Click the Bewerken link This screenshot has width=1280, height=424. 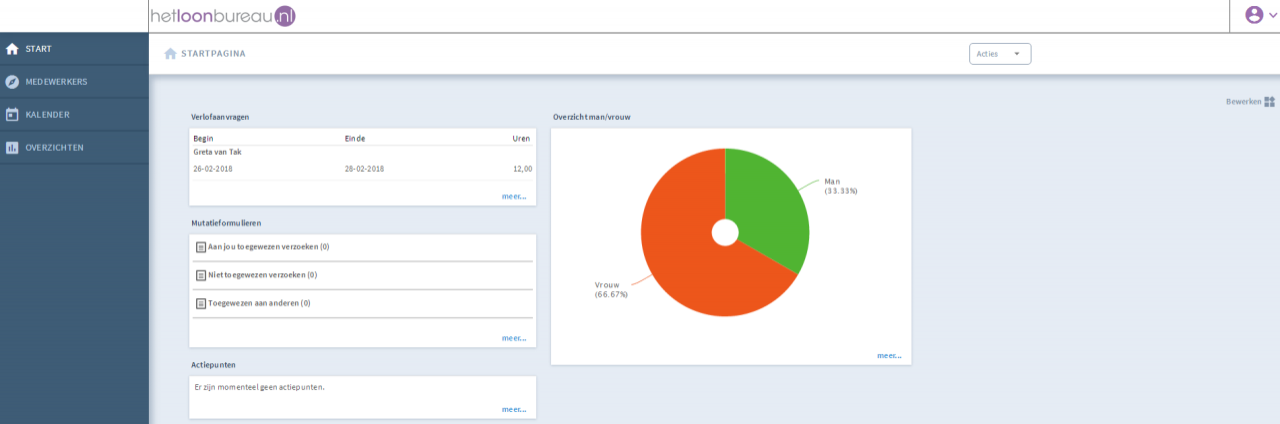(x=1244, y=102)
